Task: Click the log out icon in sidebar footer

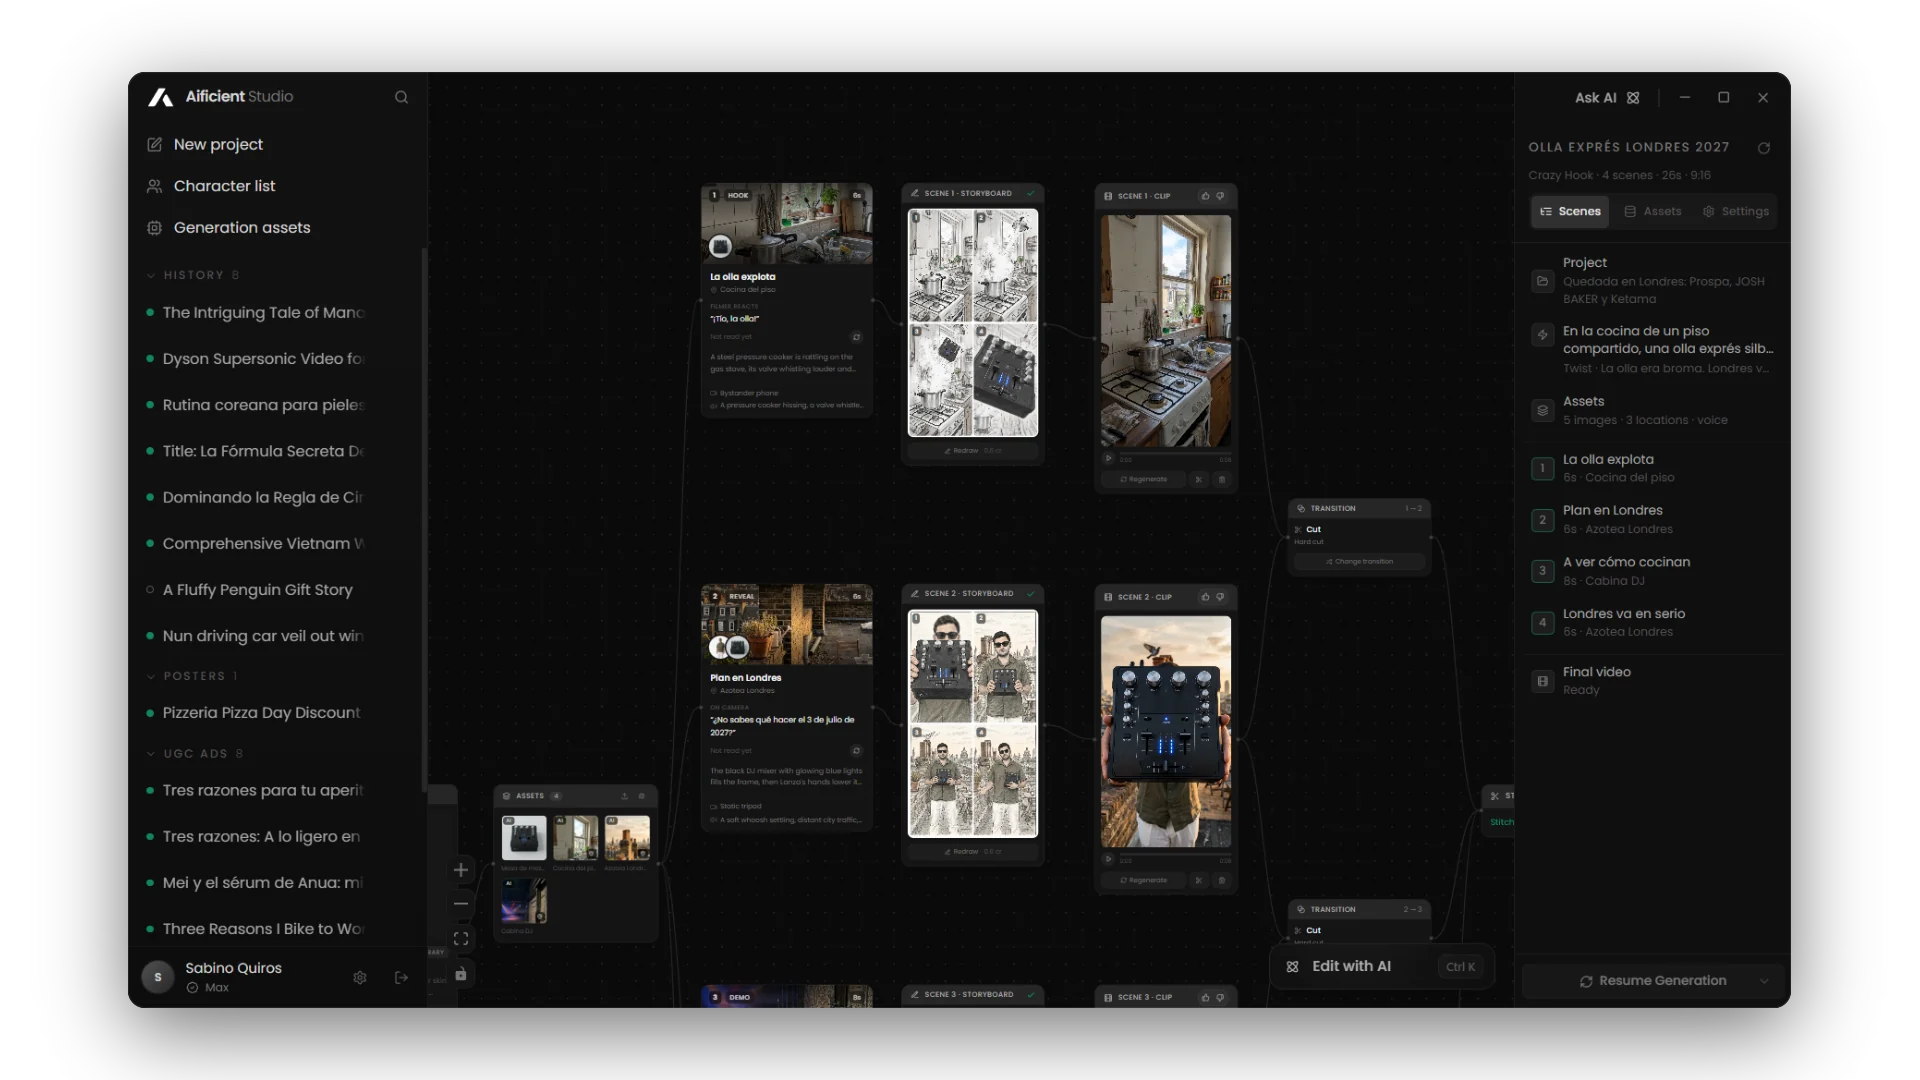Action: click(x=401, y=977)
